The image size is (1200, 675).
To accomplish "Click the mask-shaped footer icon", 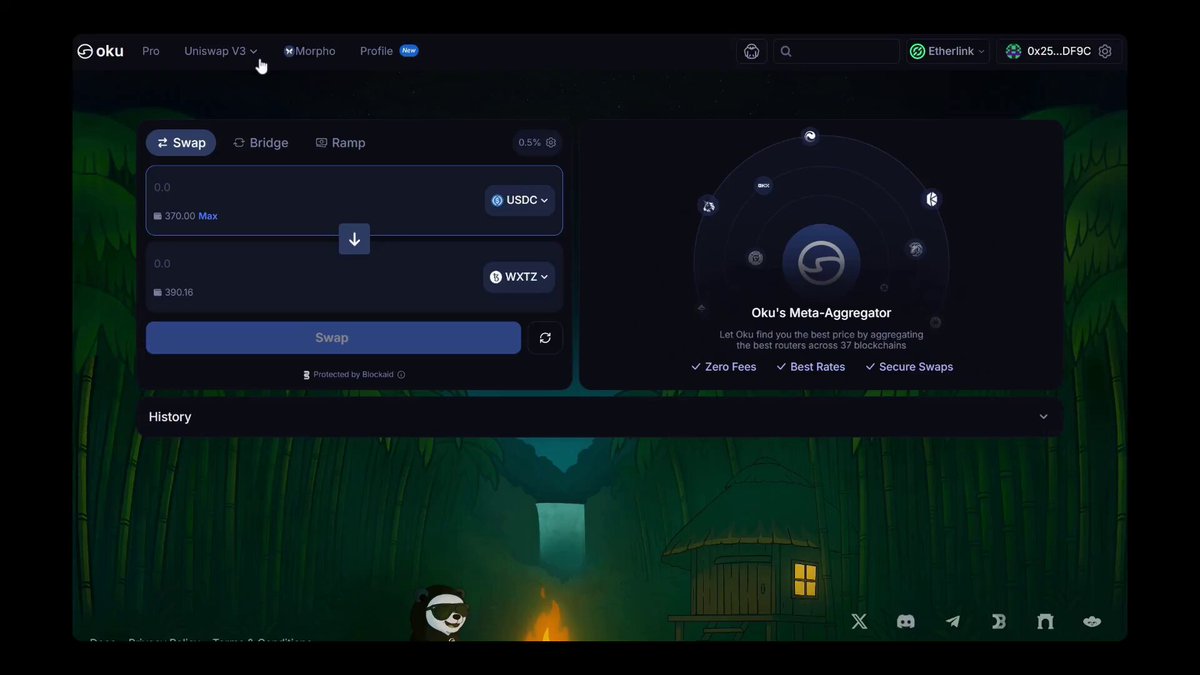I will [x=1092, y=621].
